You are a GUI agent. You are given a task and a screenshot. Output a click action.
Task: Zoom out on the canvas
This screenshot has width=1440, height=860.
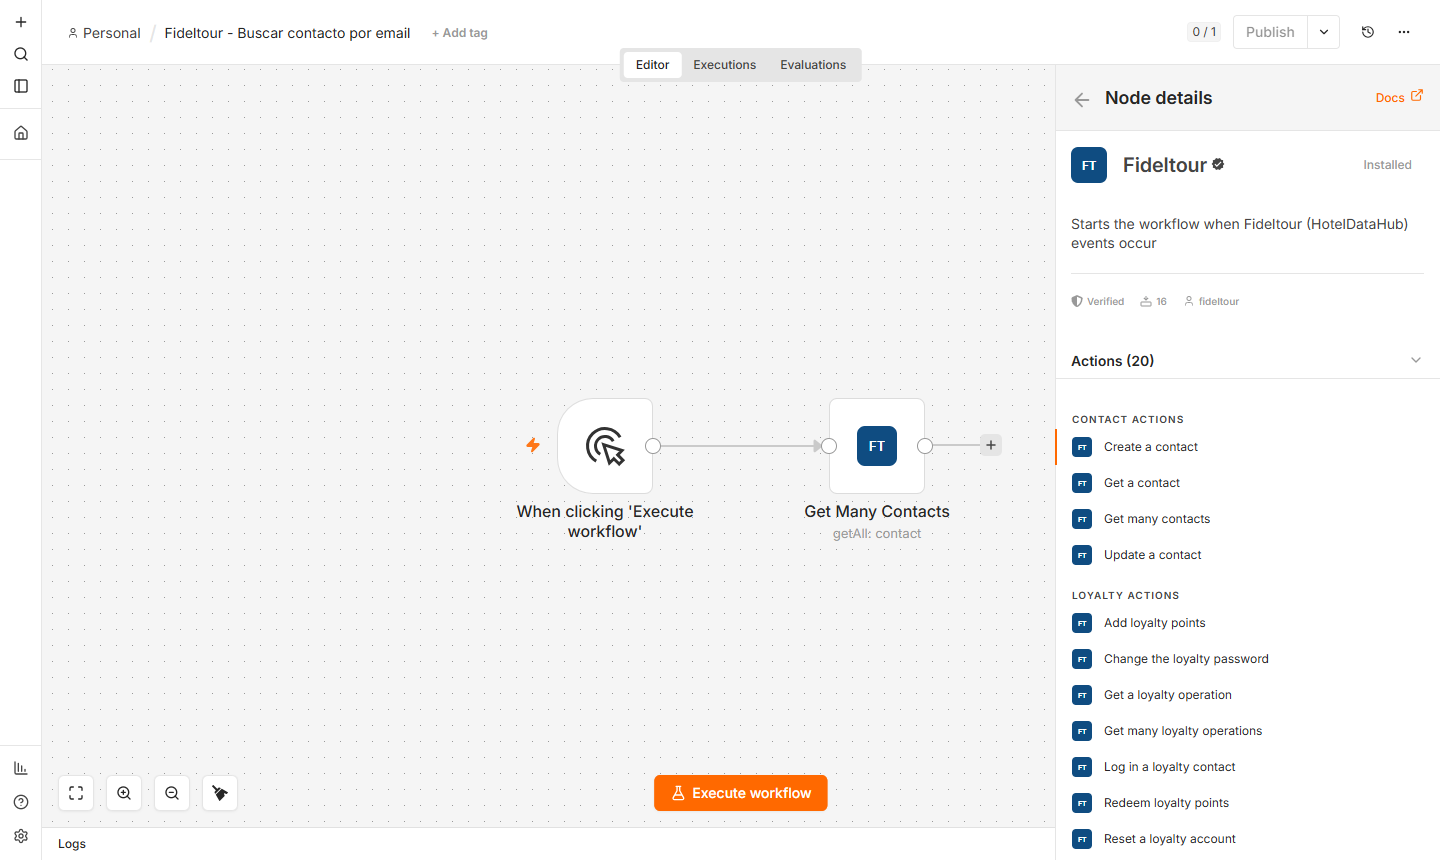[172, 793]
